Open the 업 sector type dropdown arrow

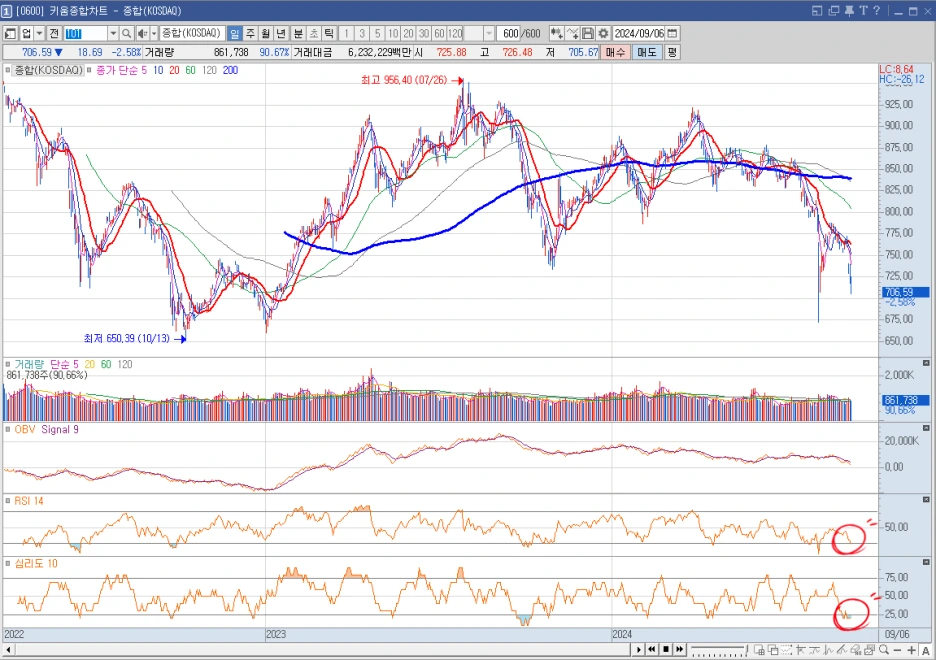tap(39, 33)
